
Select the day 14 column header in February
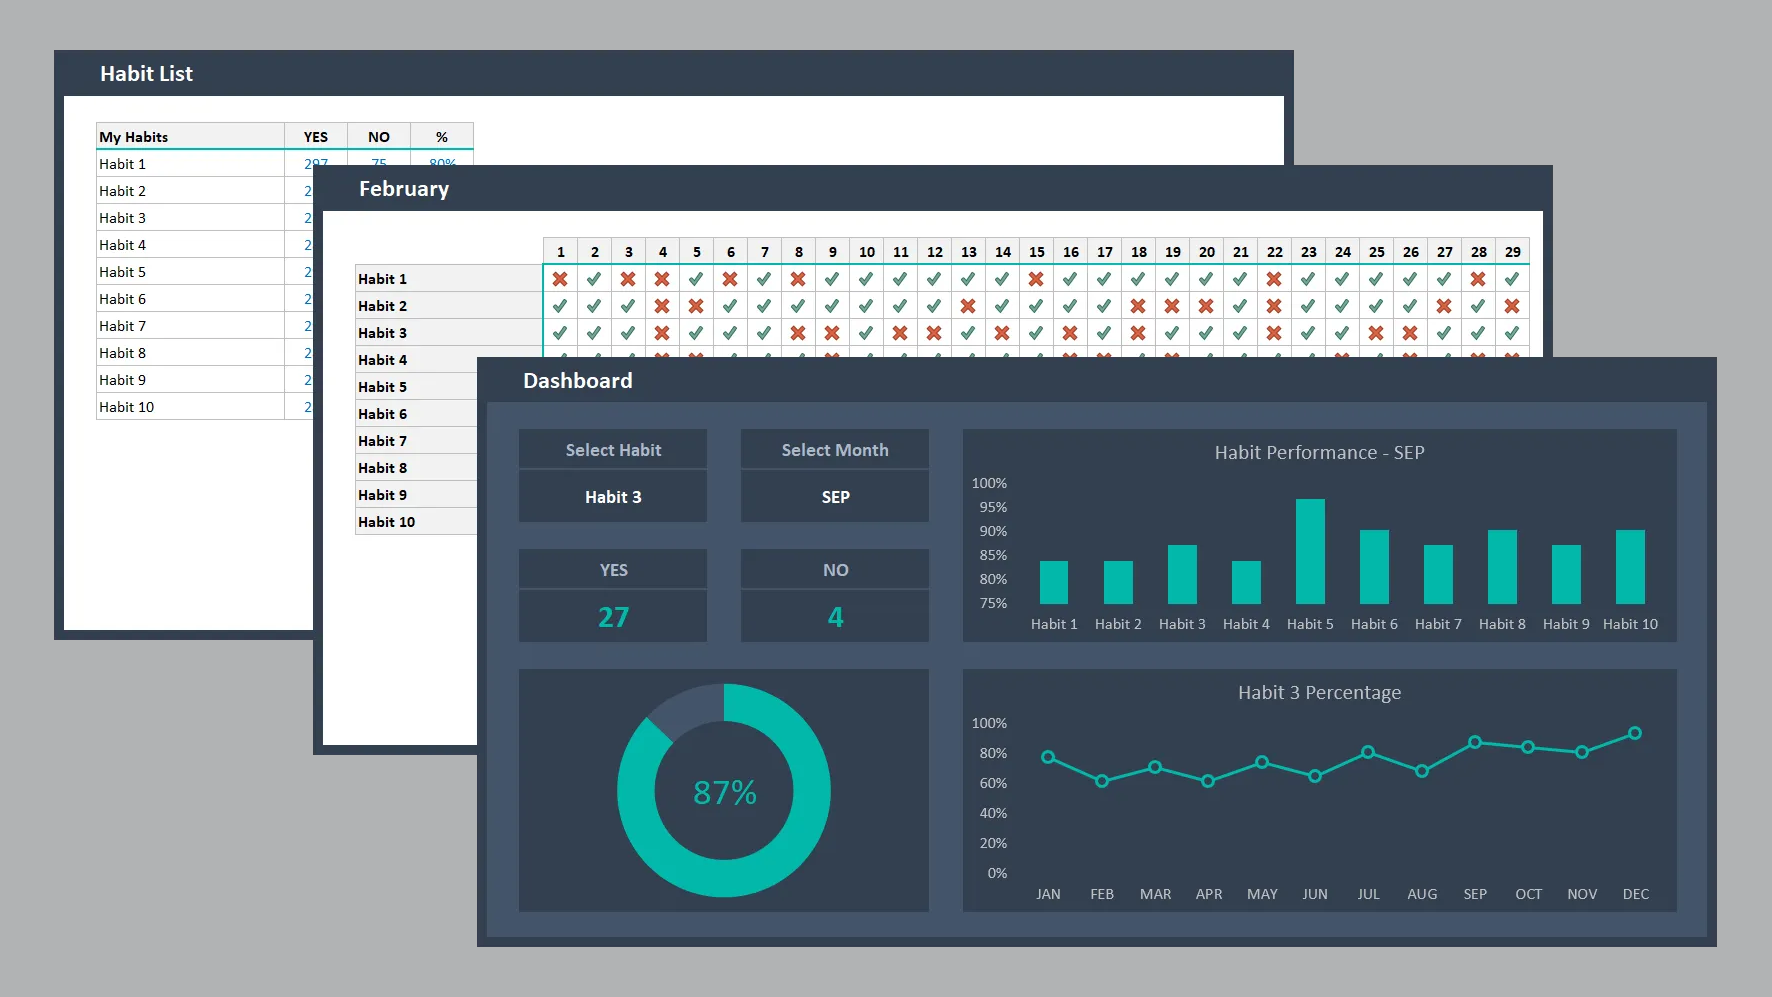1002,252
